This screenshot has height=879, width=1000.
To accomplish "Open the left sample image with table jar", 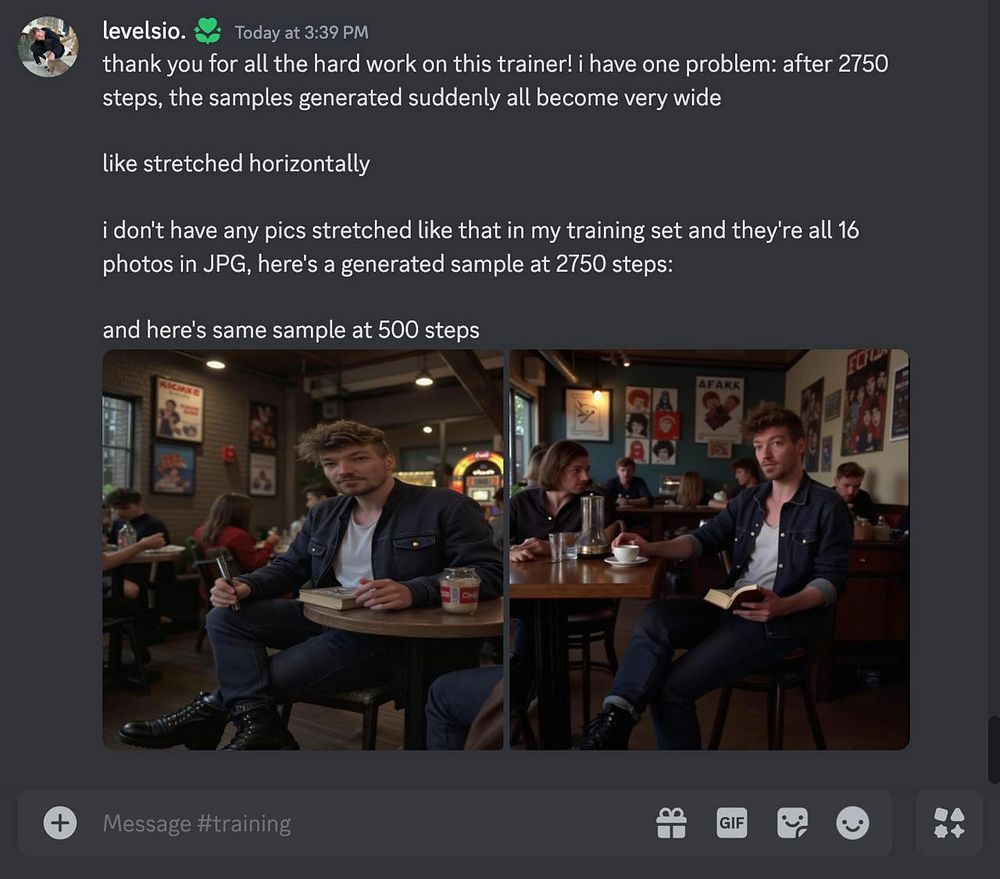I will pyautogui.click(x=303, y=549).
